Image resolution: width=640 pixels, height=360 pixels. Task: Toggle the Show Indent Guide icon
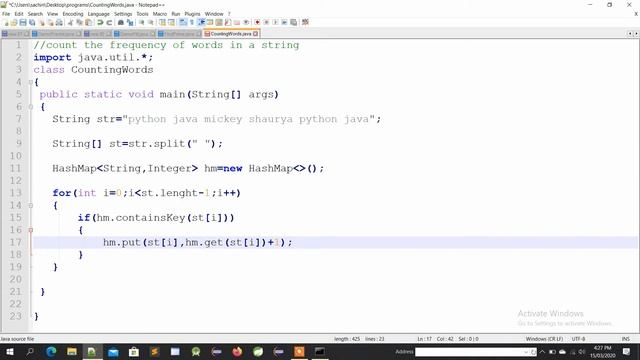(x=201, y=22)
